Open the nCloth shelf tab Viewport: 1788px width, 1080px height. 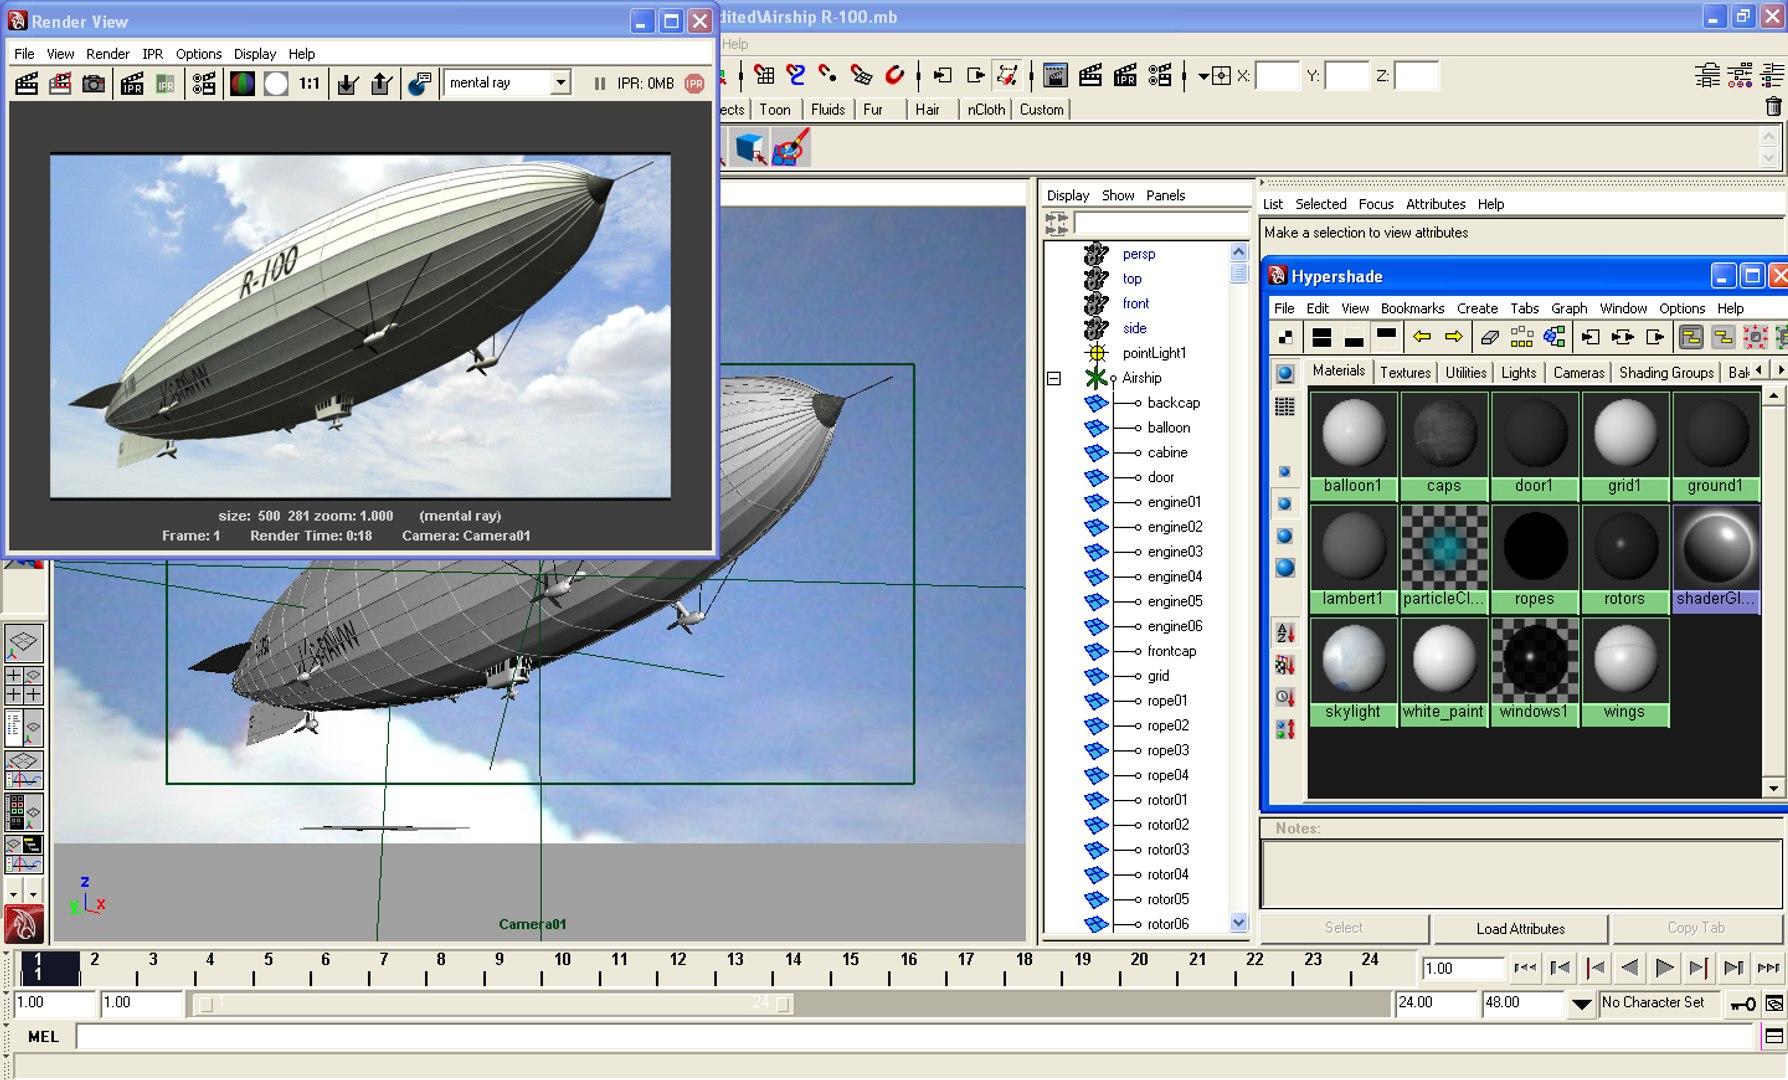pos(986,110)
